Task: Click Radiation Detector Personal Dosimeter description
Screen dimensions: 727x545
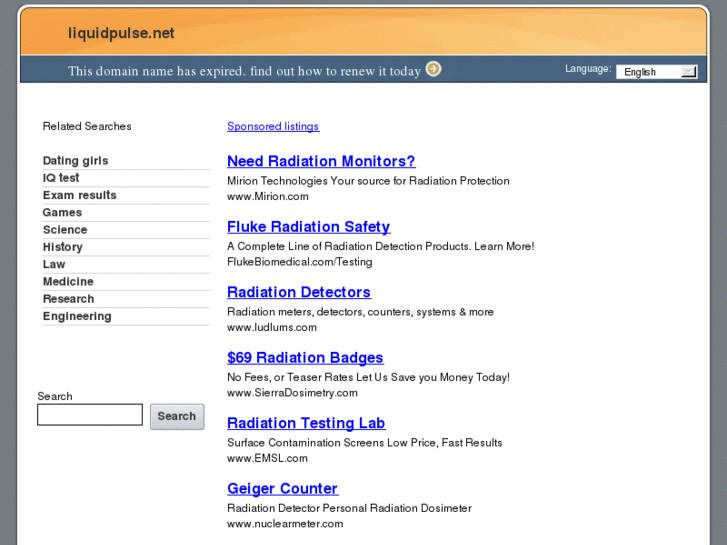Action: point(349,508)
